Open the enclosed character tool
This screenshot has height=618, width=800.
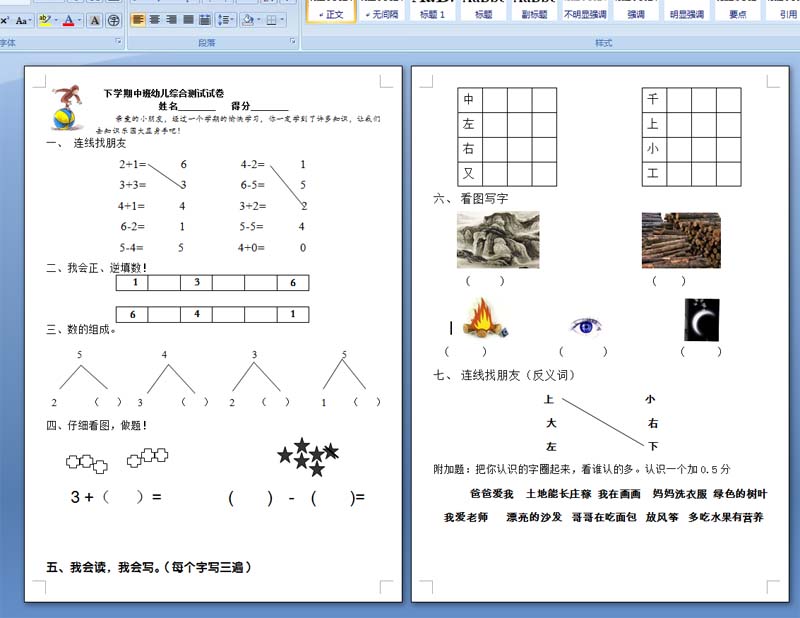(x=114, y=20)
